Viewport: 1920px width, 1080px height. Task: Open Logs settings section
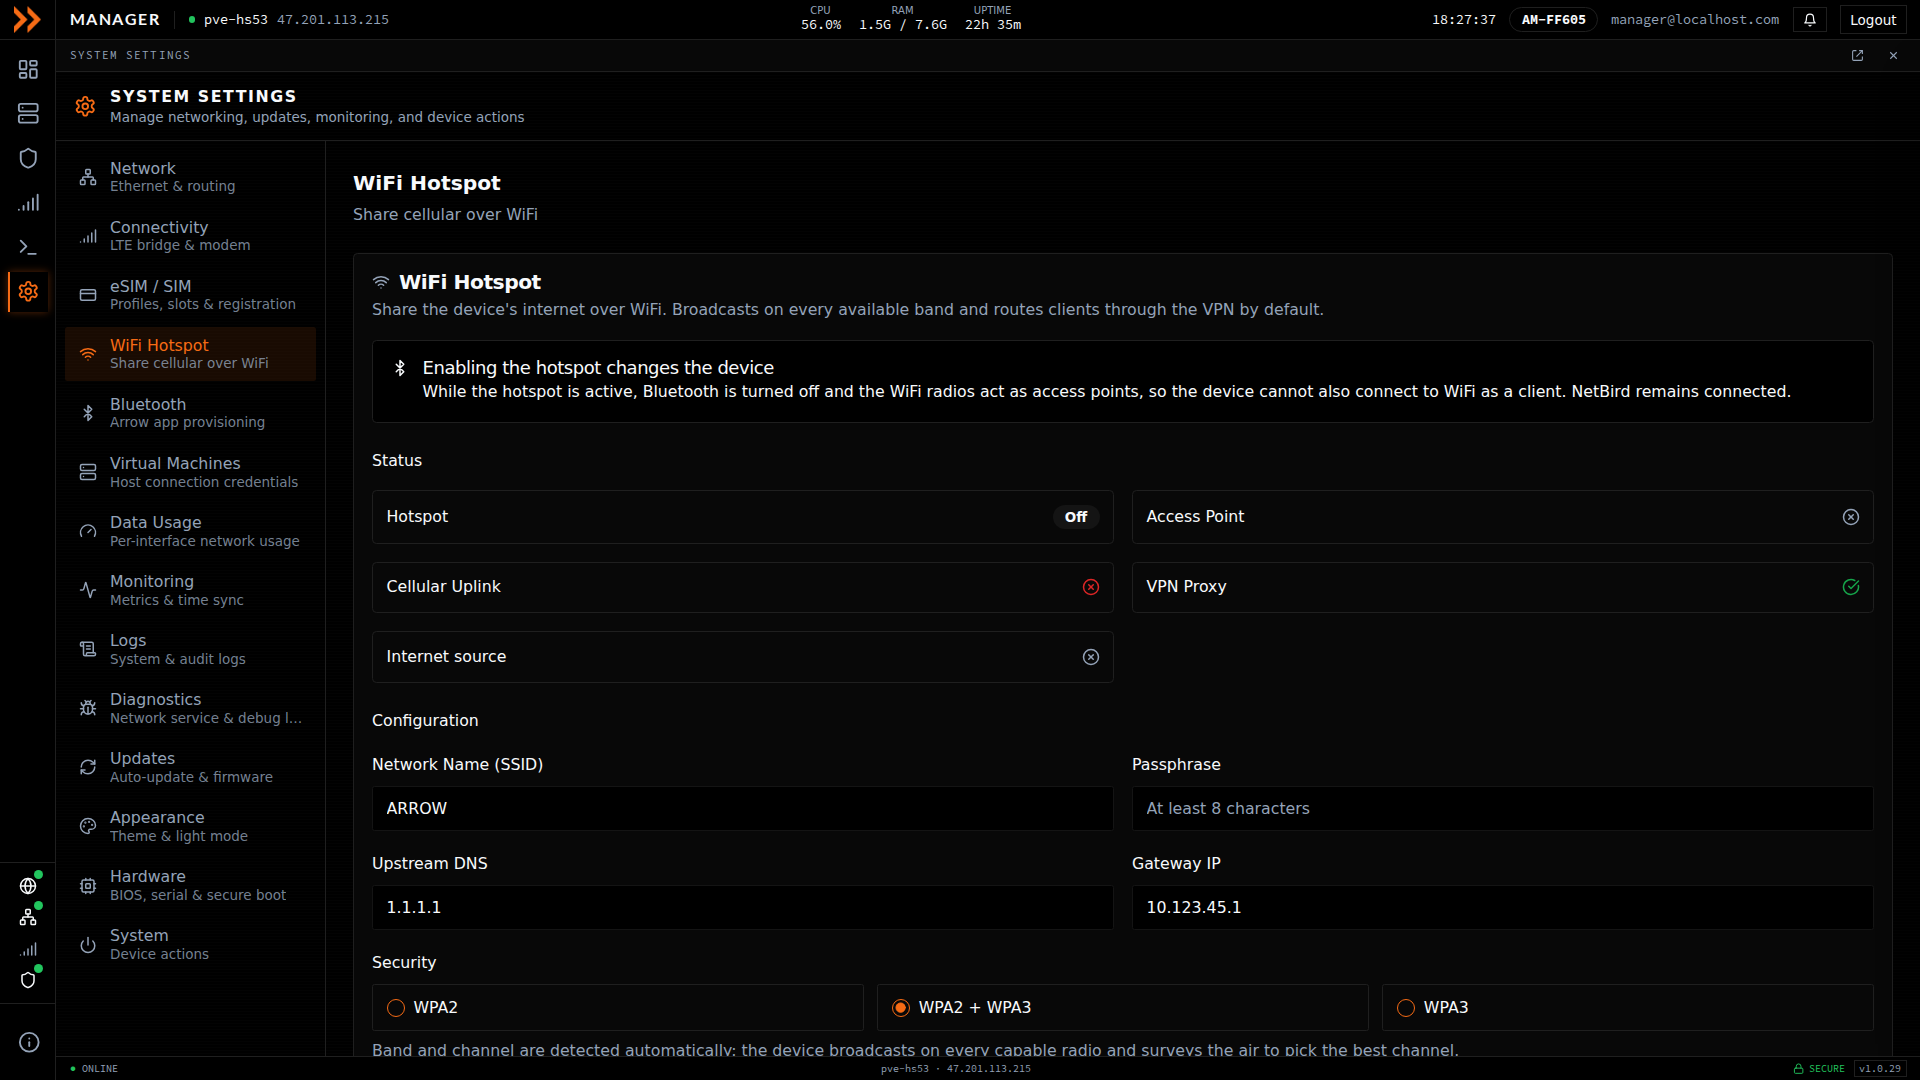pos(190,649)
